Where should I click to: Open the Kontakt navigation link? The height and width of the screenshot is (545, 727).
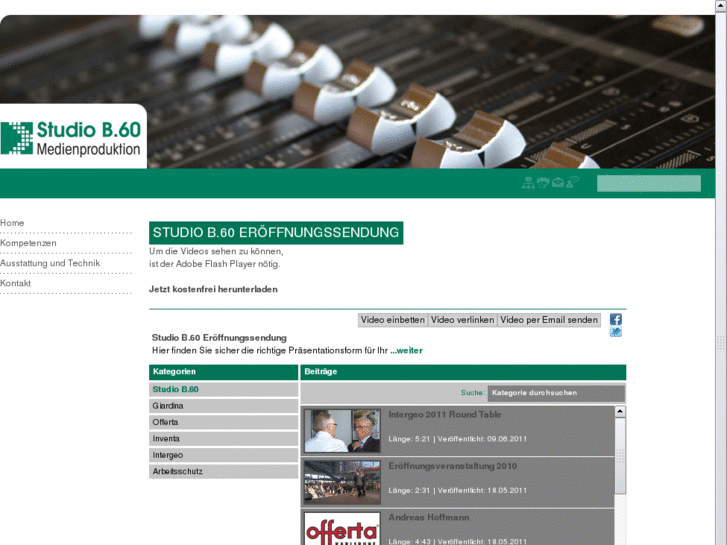(15, 283)
